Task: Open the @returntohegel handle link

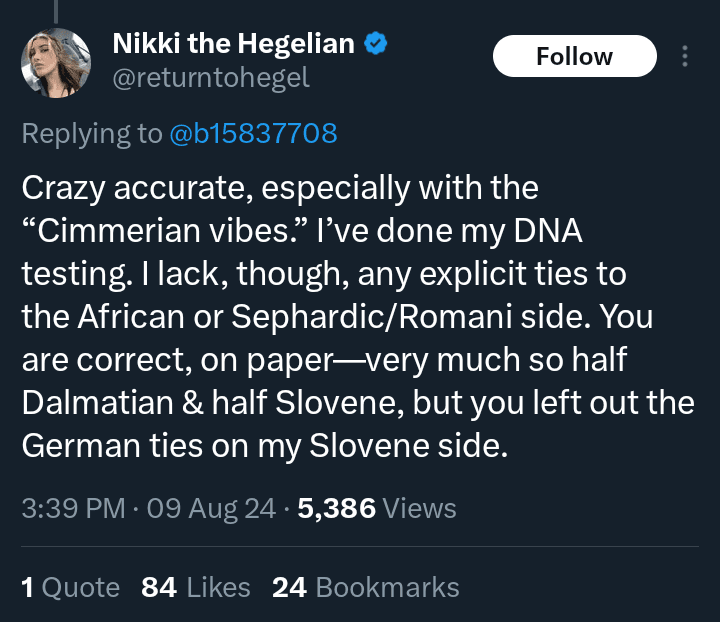Action: coord(212,78)
